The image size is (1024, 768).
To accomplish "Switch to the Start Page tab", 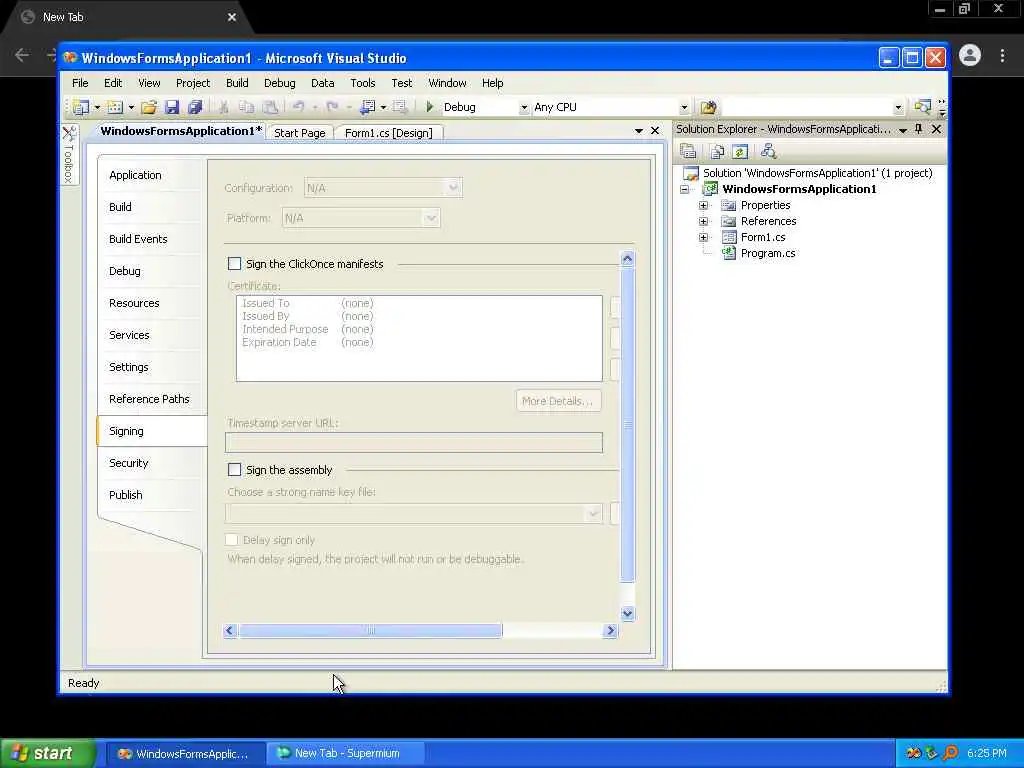I will click(300, 133).
